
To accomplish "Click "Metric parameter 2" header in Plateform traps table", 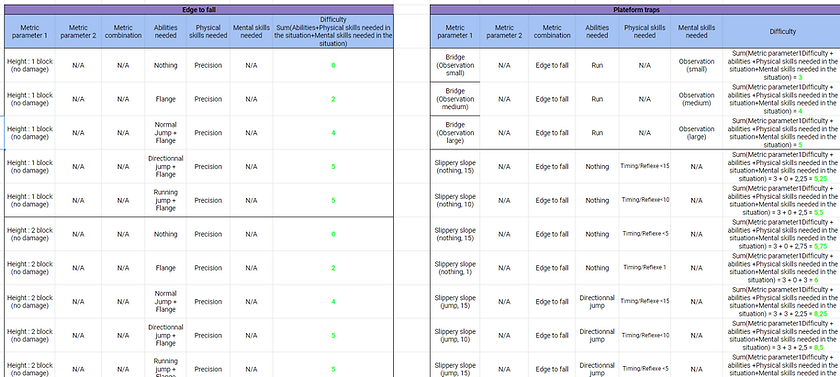I will [504, 32].
